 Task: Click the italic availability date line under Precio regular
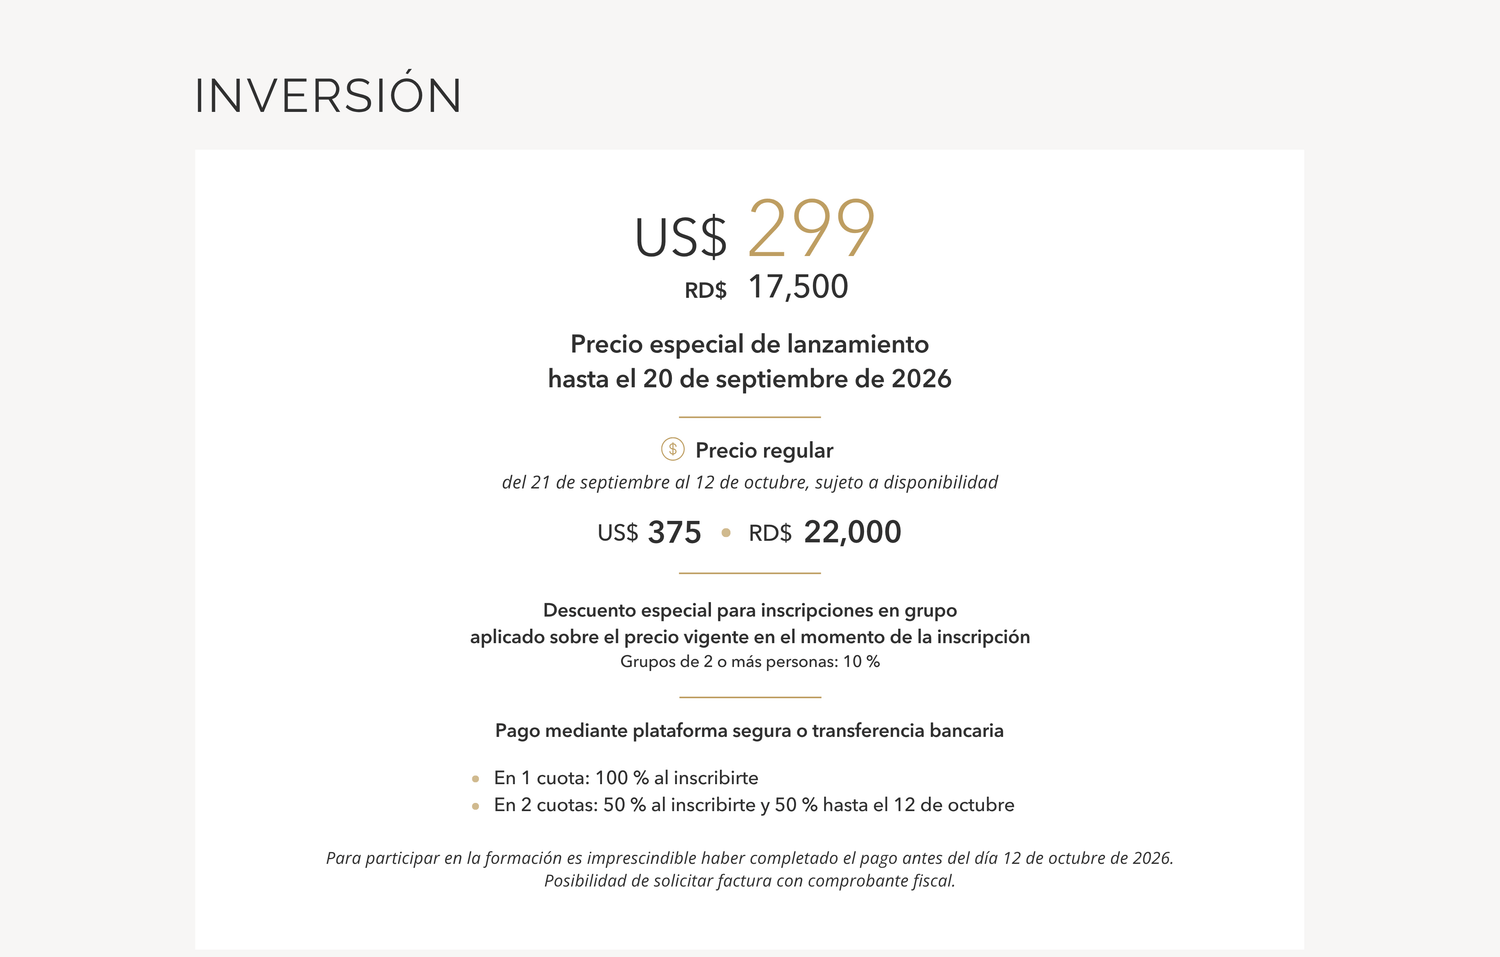pyautogui.click(x=750, y=482)
